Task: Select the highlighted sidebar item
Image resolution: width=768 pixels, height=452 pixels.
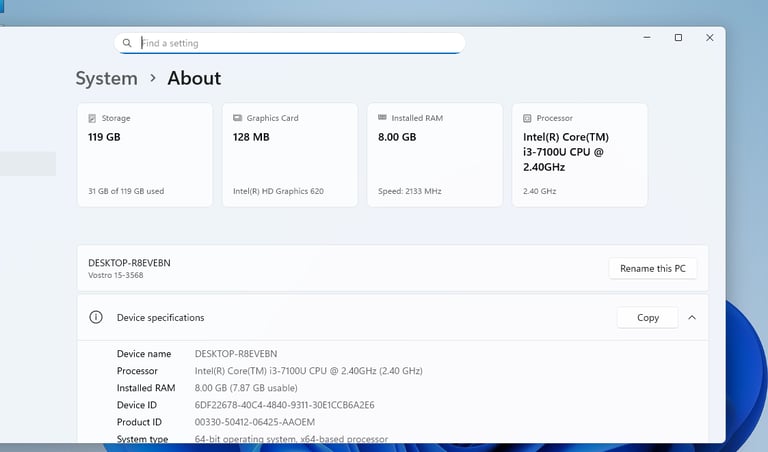Action: pos(27,164)
